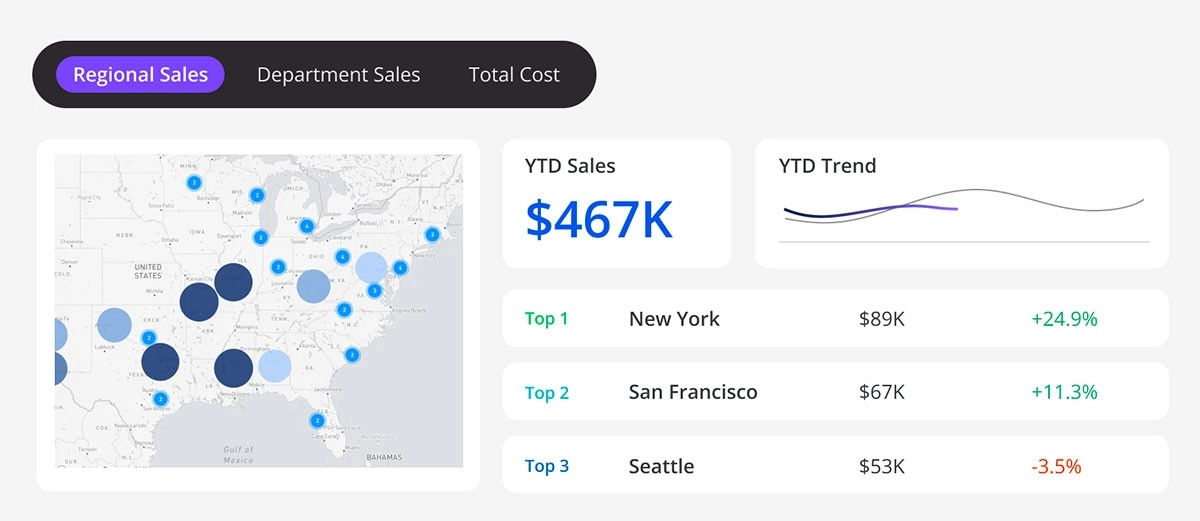Click the cluster marker on South Carolina coast
The width and height of the screenshot is (1200, 521).
coord(352,354)
